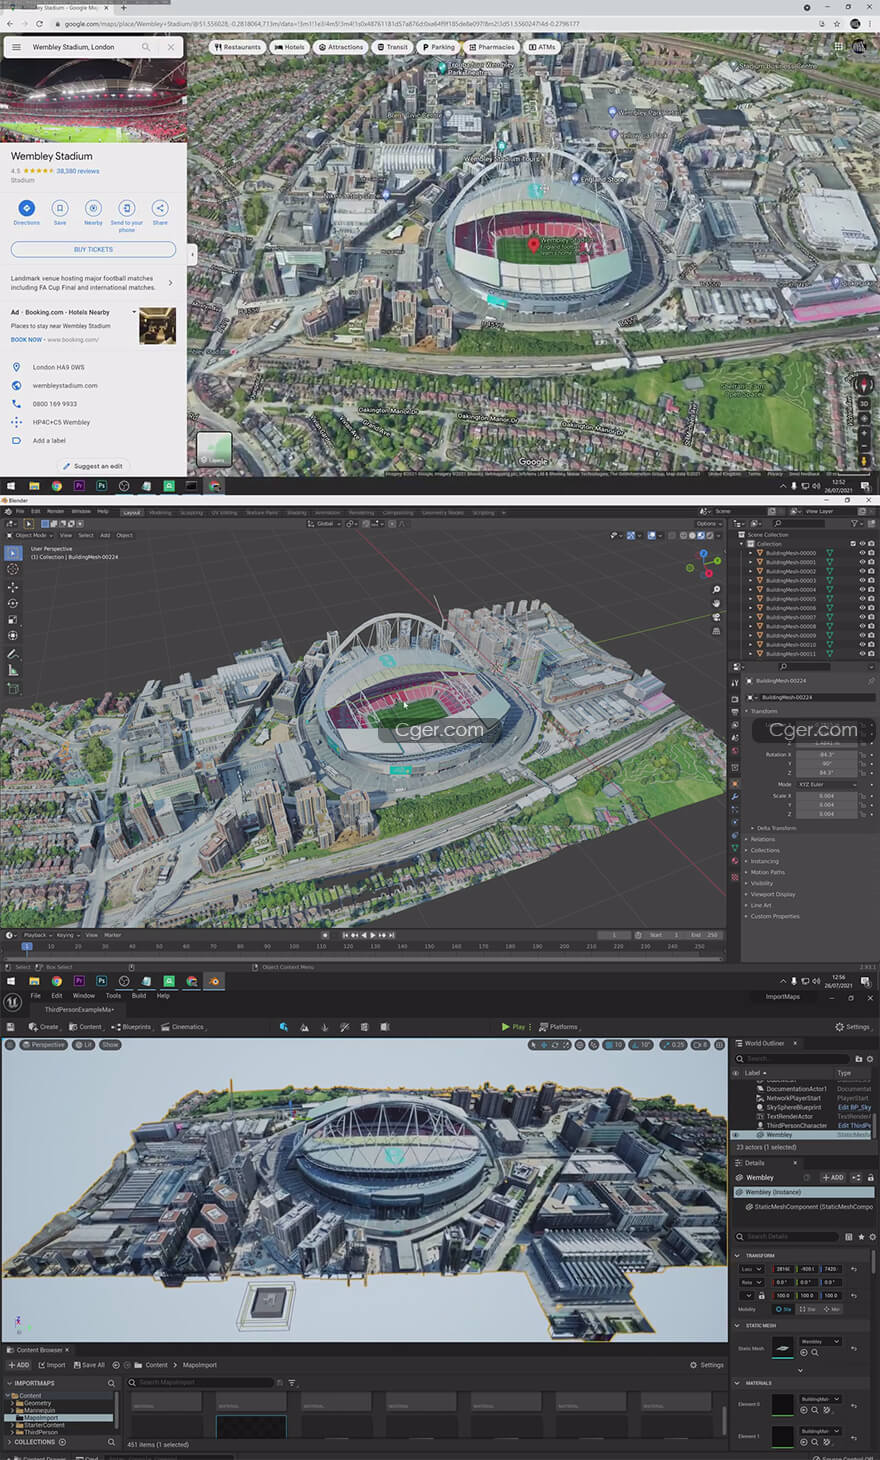Select the Blender Select Box tool
Screen dimensions: 880x1460
[13, 552]
